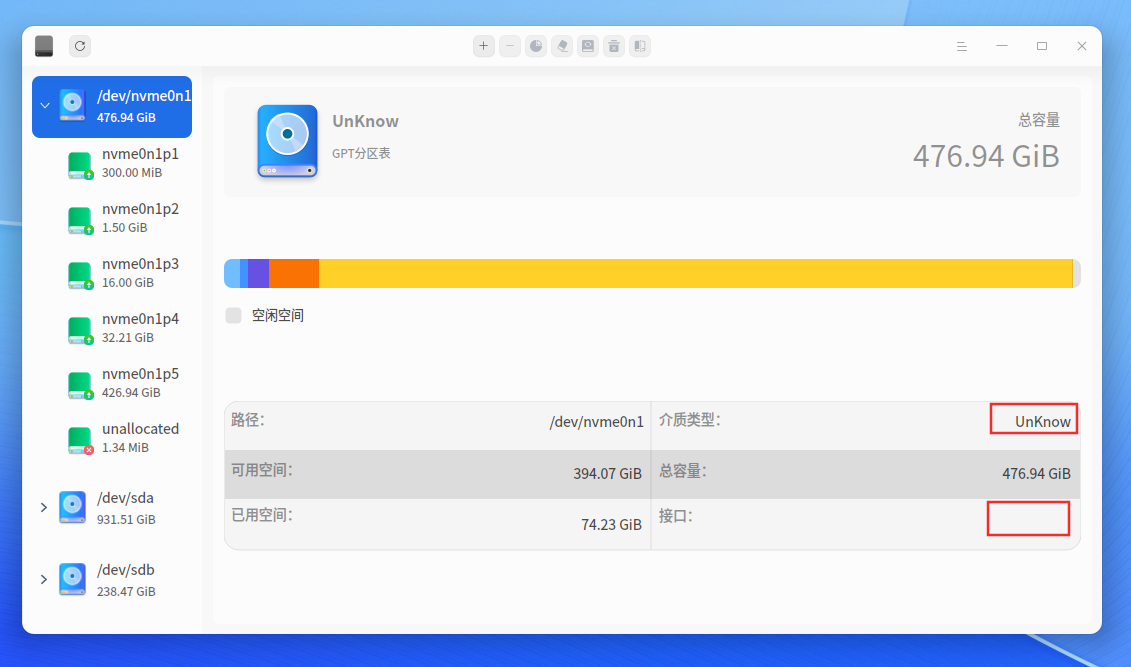1131x667 pixels.
Task: Click the nvme0n1p2 green partition icon
Action: (x=80, y=220)
